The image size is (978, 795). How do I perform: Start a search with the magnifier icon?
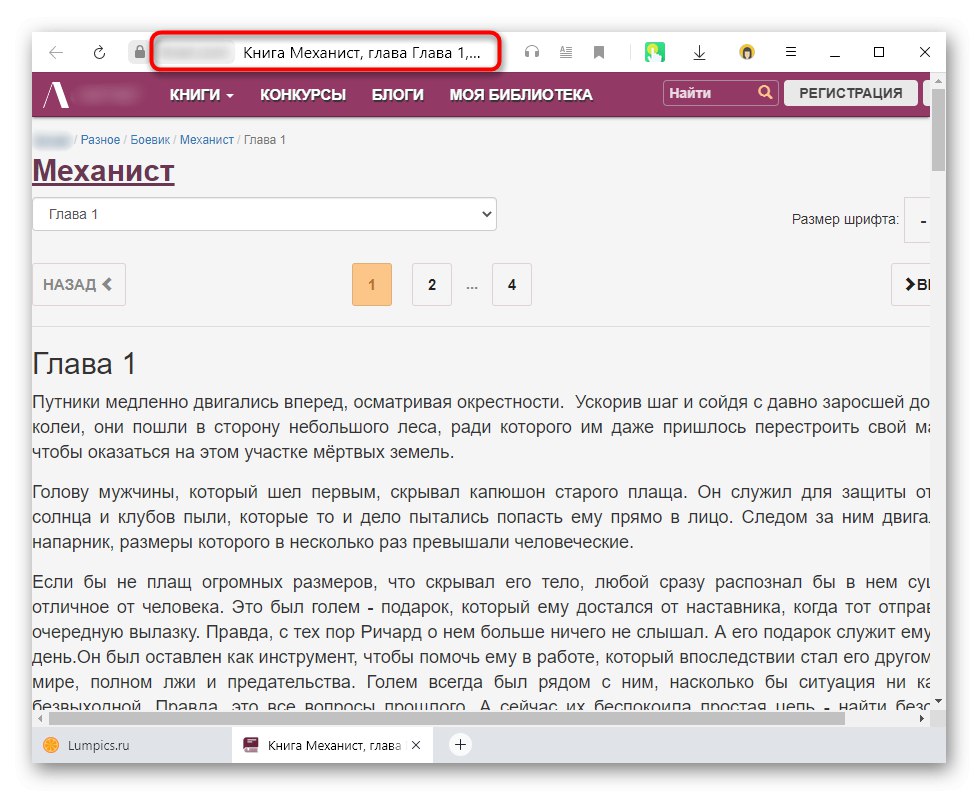767,92
